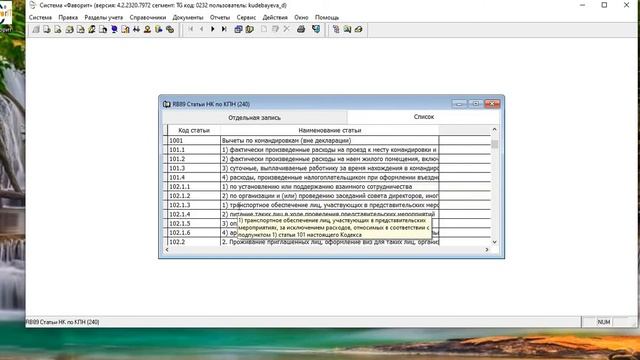Click the tree structure toolbar icon

click(336, 29)
